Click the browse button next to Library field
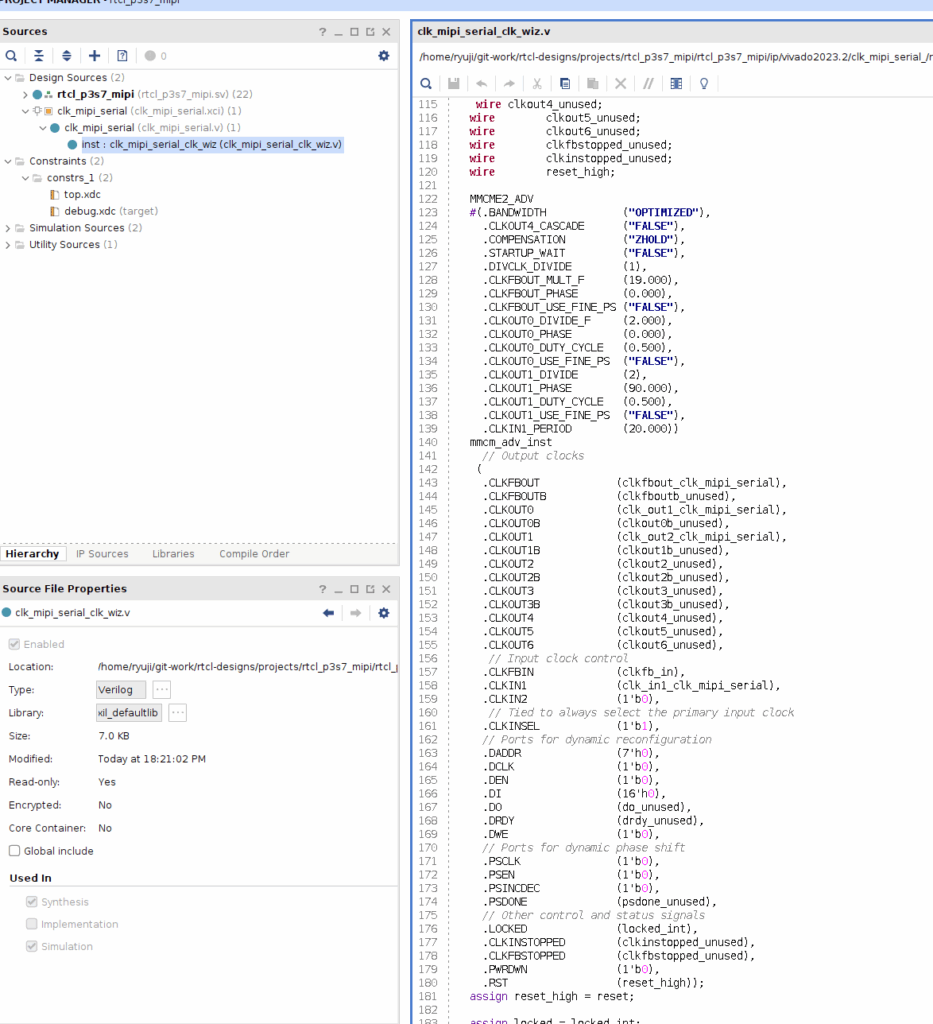This screenshot has height=1024, width=933. [x=178, y=713]
